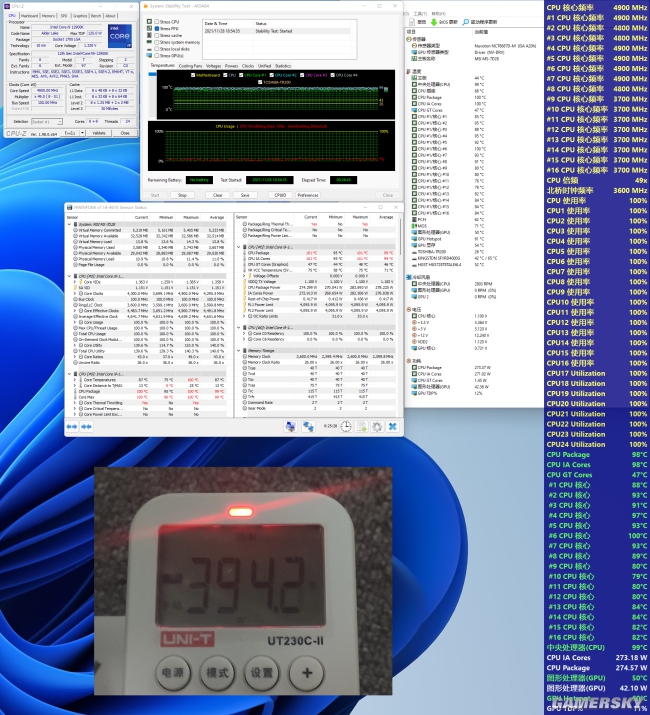Click the HWiNFO network connection icon

tap(308, 426)
